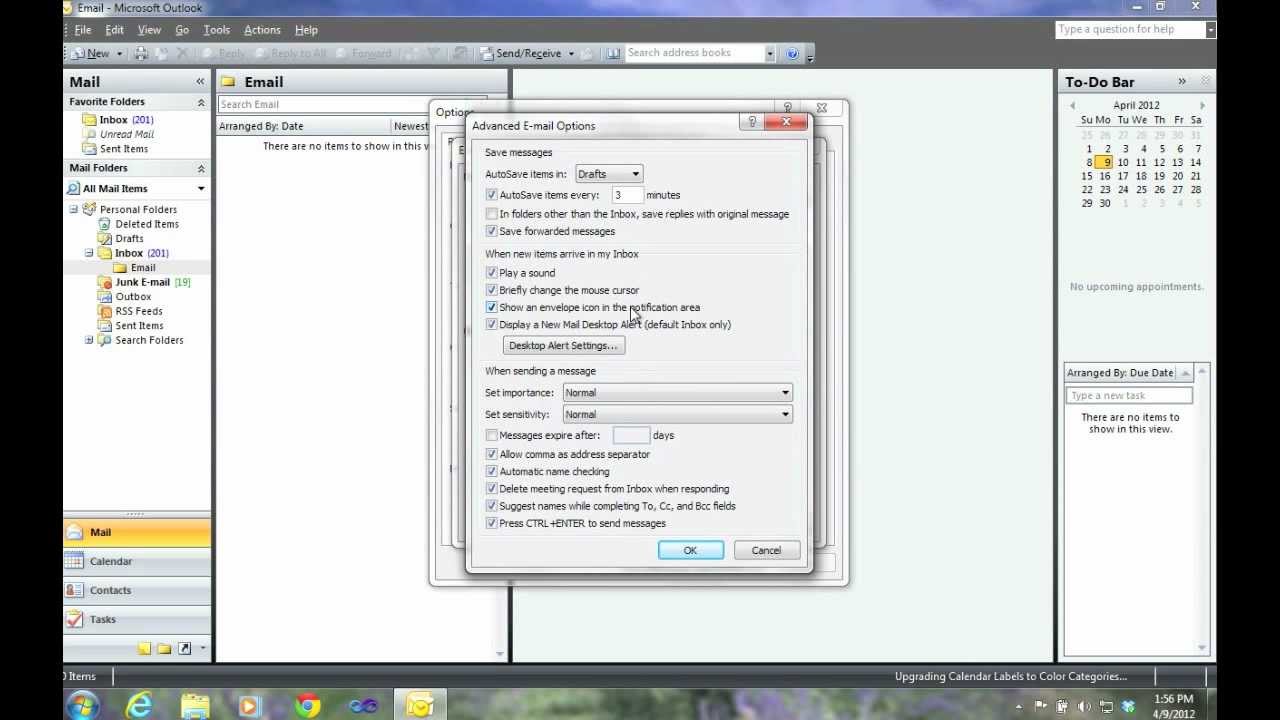Open Desktop Alert Settings
This screenshot has height=720, width=1280.
tap(563, 345)
